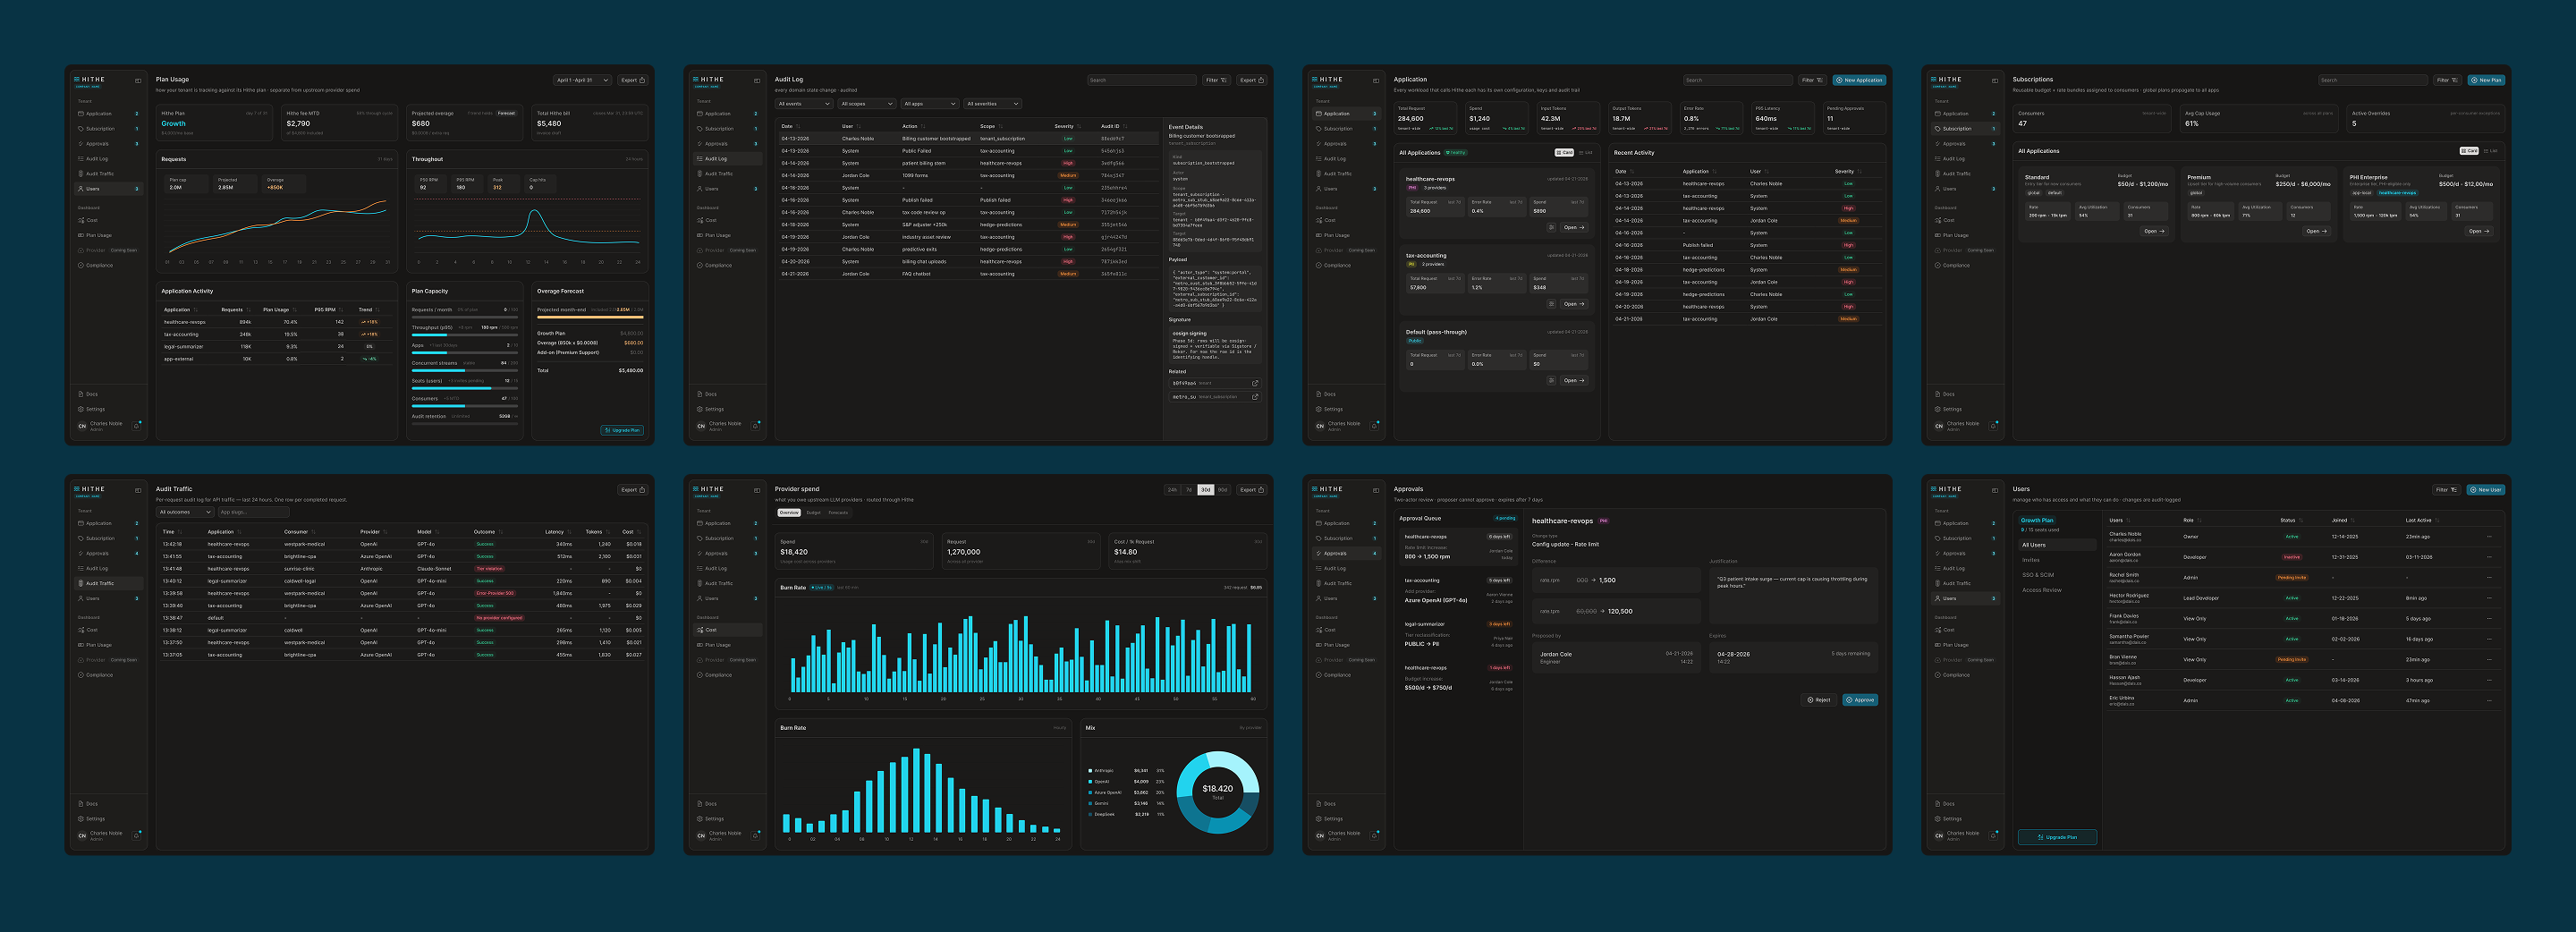Screen dimensions: 2576x932
Task: Open All outcomes dropdown on Audit Traffic
Action: pos(185,512)
